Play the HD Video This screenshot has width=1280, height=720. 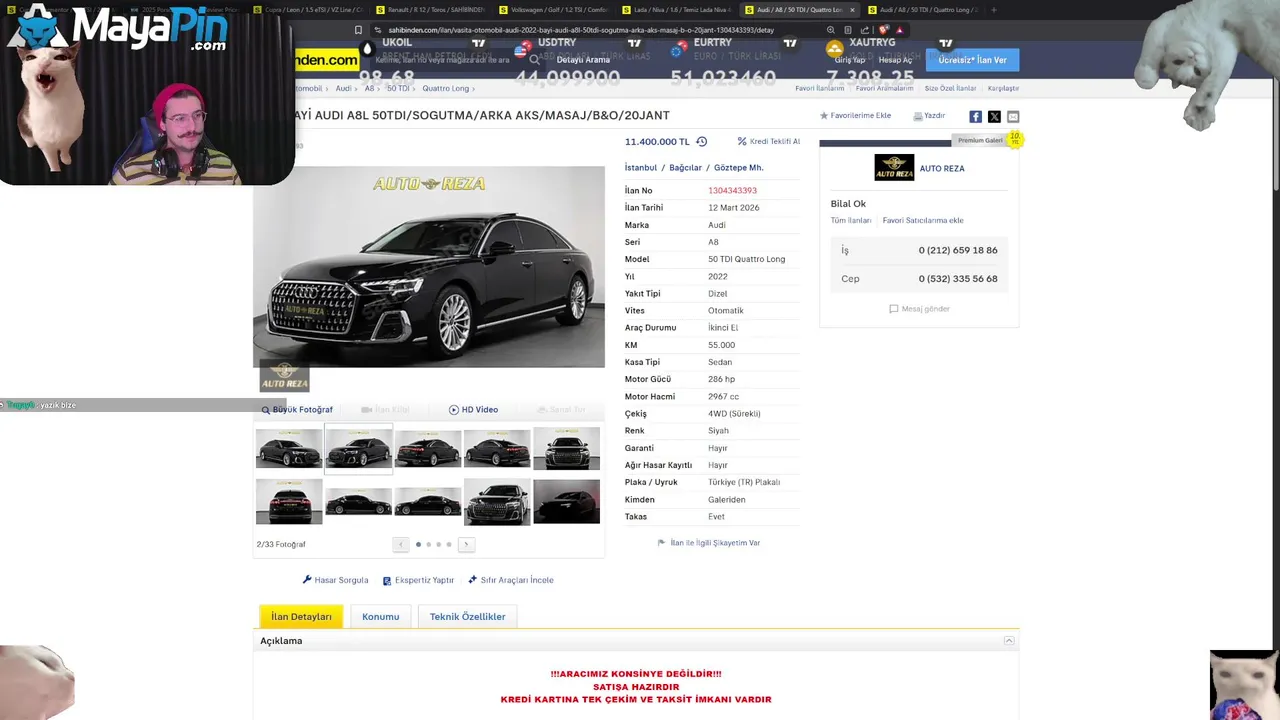[x=473, y=410]
